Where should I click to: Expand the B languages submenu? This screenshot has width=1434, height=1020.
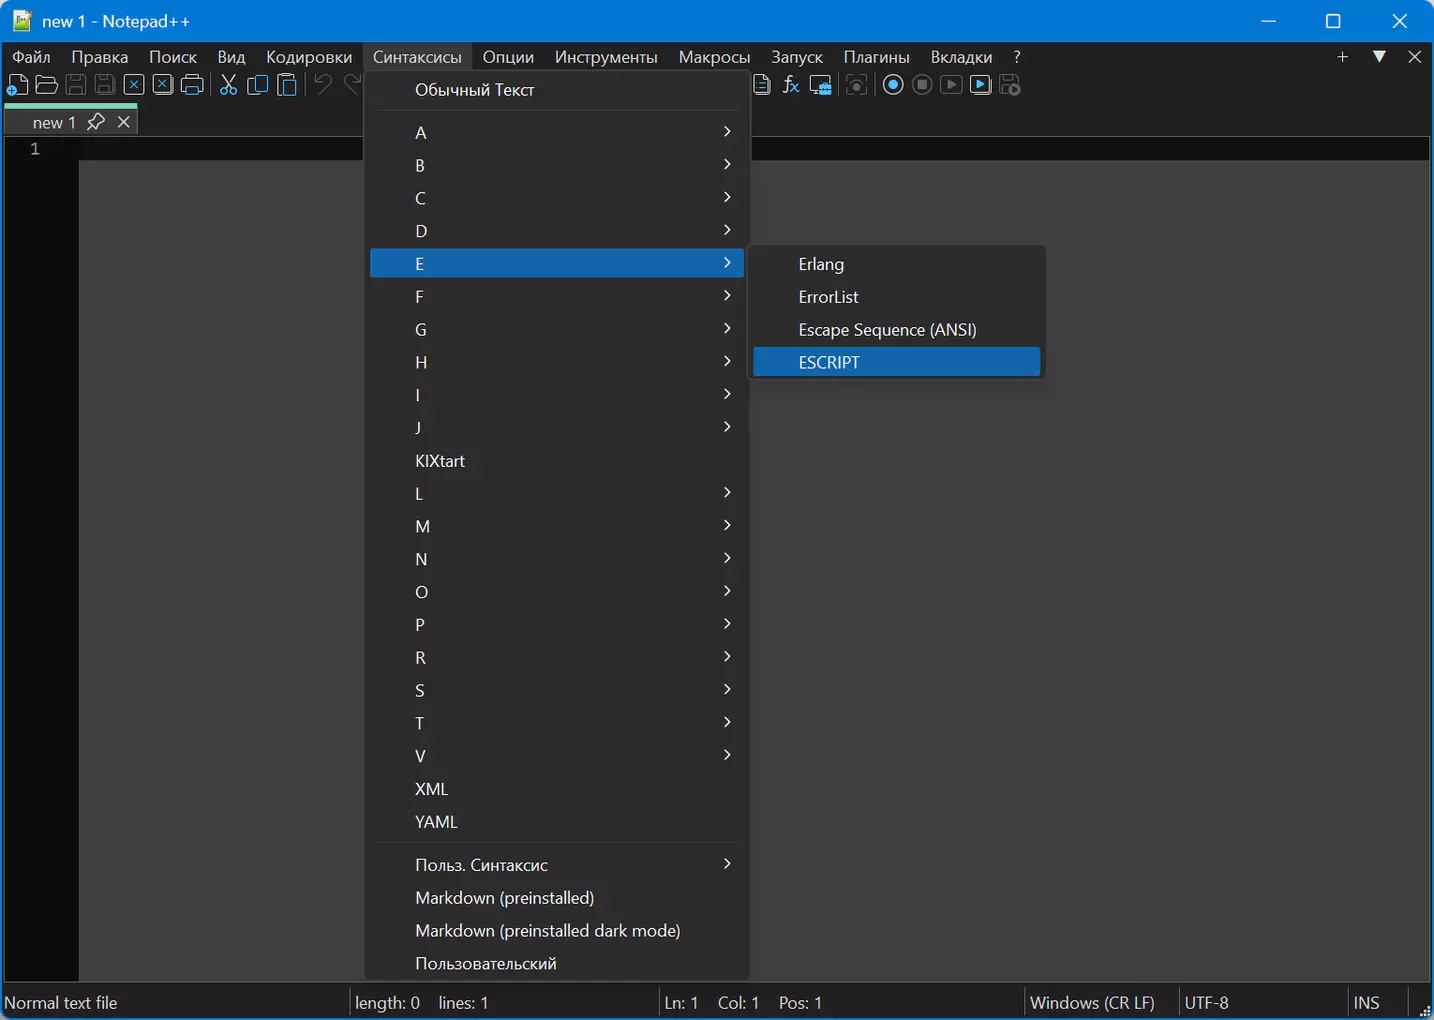[557, 165]
